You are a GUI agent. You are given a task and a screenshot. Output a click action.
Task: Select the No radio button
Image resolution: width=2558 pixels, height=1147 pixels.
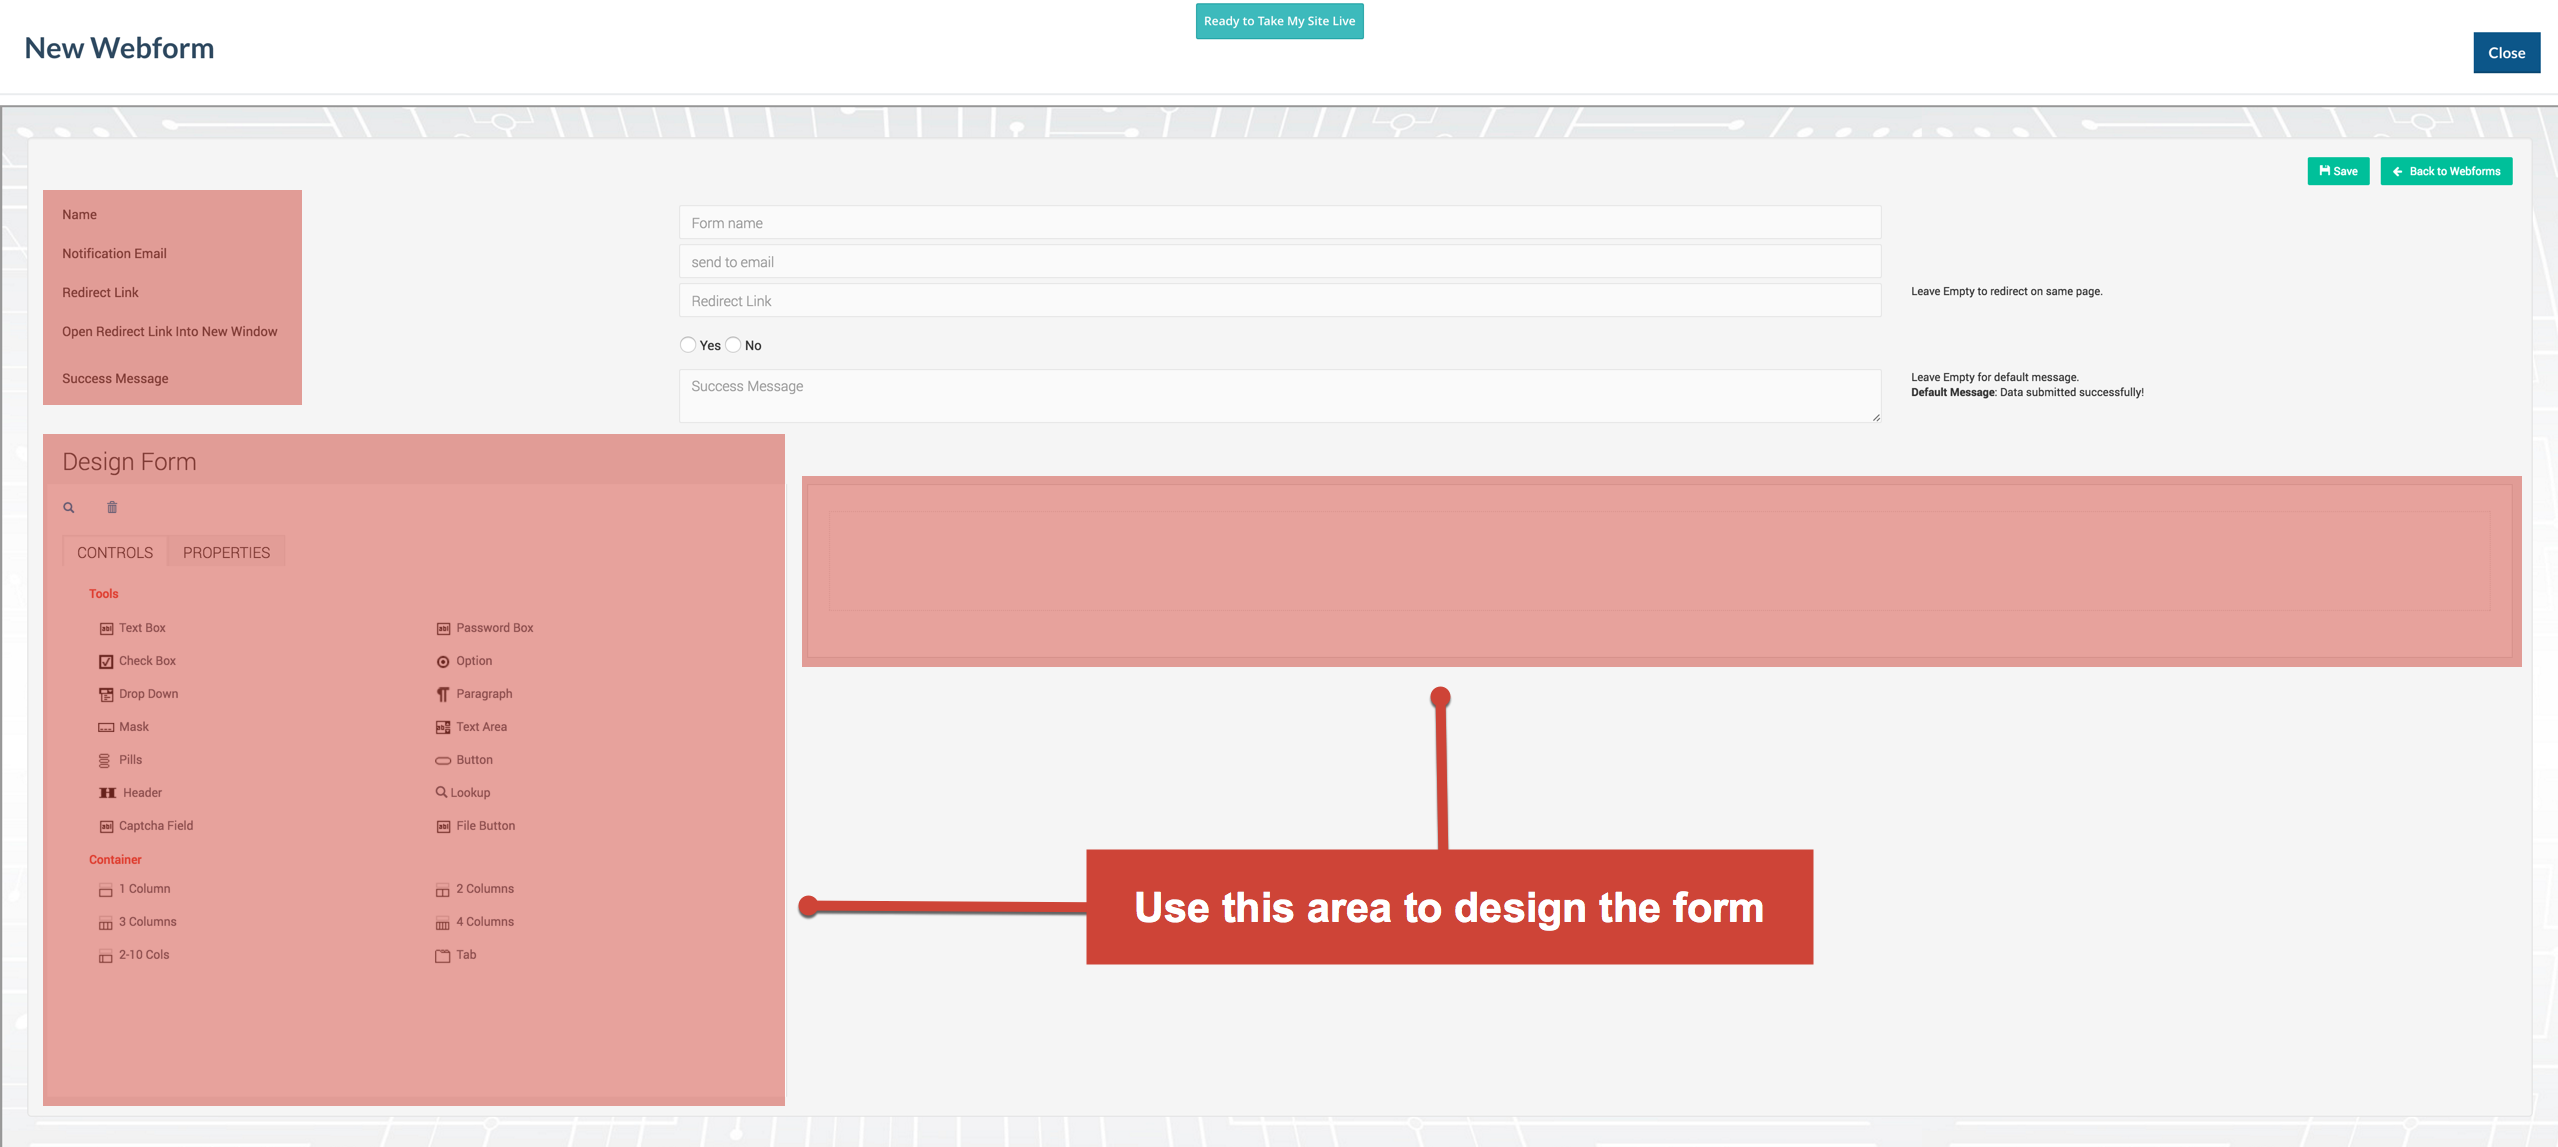pyautogui.click(x=734, y=345)
